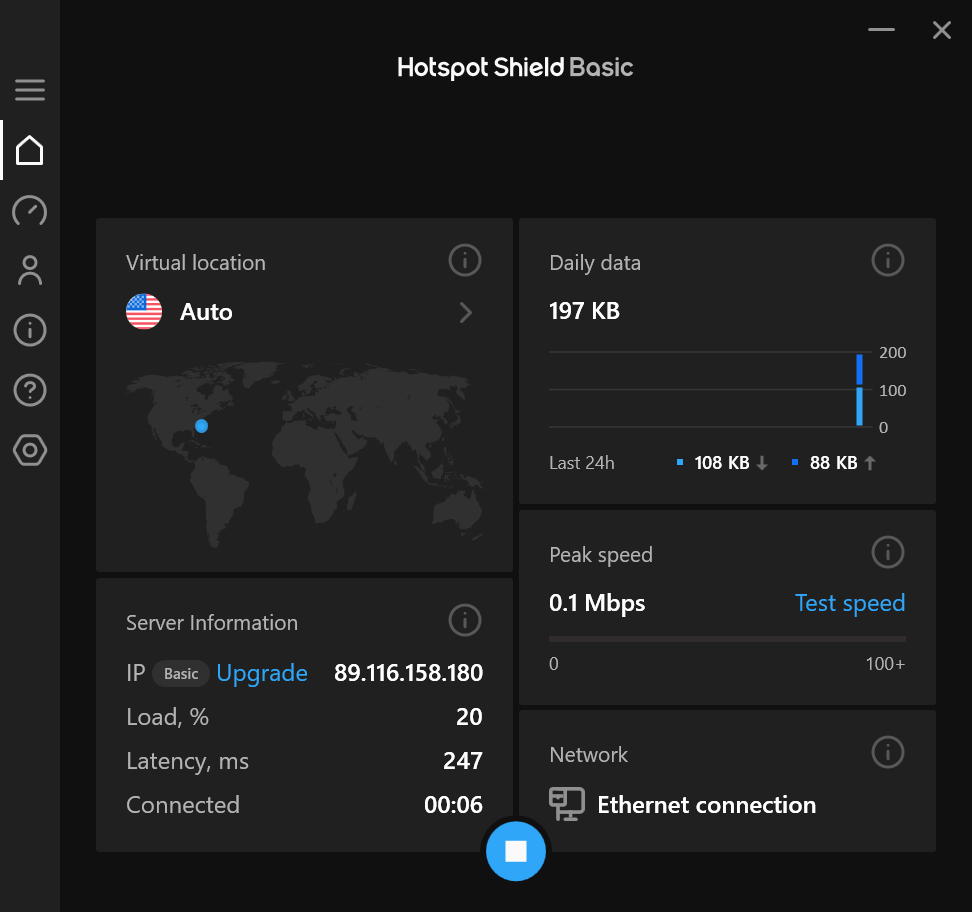This screenshot has height=912, width=972.
Task: Click the Peak speed info icon
Action: pos(887,552)
